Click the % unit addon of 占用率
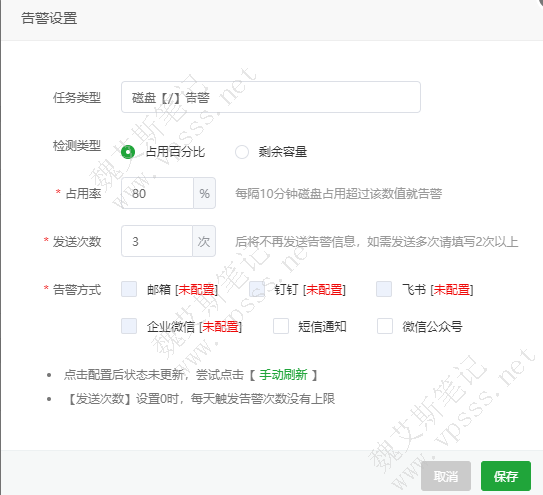The image size is (543, 495). [x=204, y=193]
